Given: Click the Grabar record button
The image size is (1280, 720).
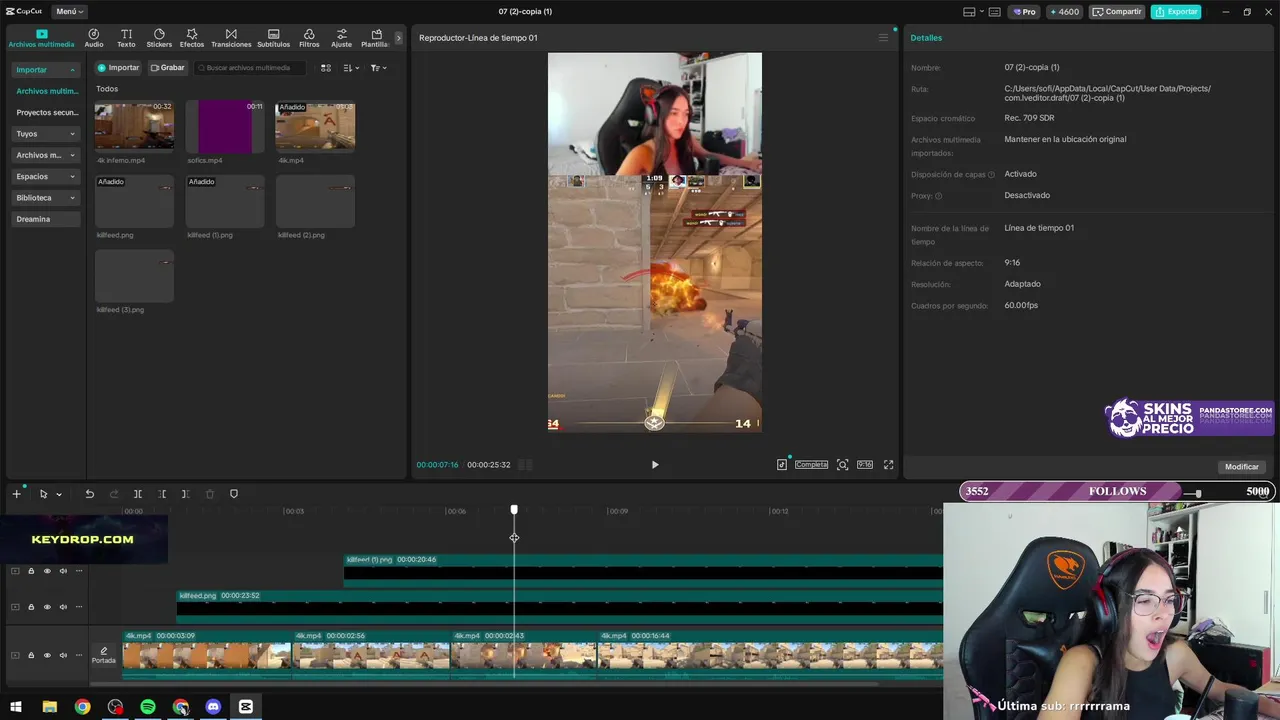Looking at the screenshot, I should (x=168, y=68).
